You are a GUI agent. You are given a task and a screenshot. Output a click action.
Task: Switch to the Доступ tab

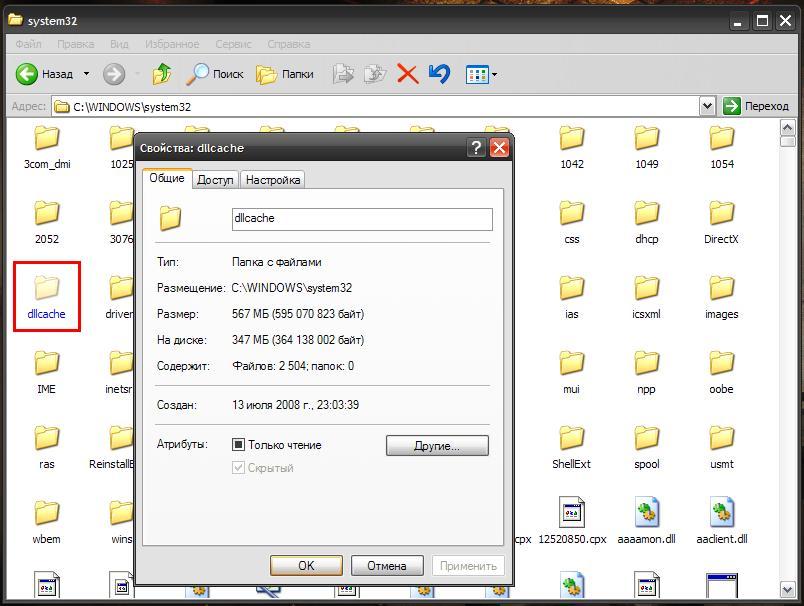pyautogui.click(x=215, y=180)
